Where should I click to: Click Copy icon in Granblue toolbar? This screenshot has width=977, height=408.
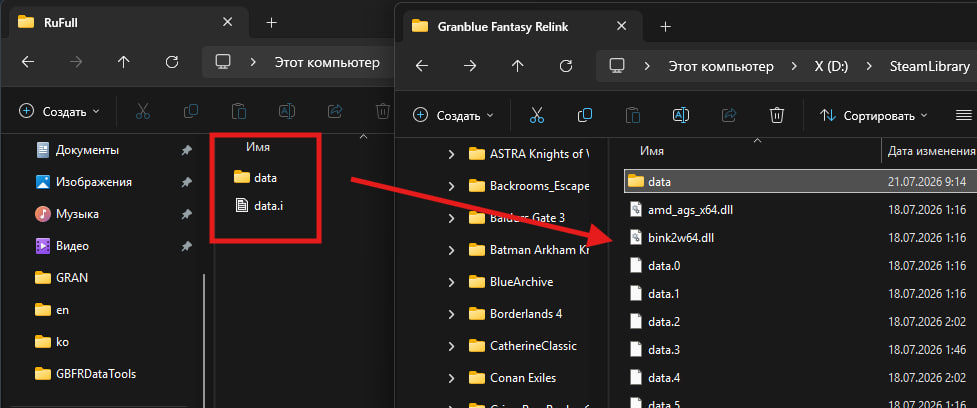[584, 115]
